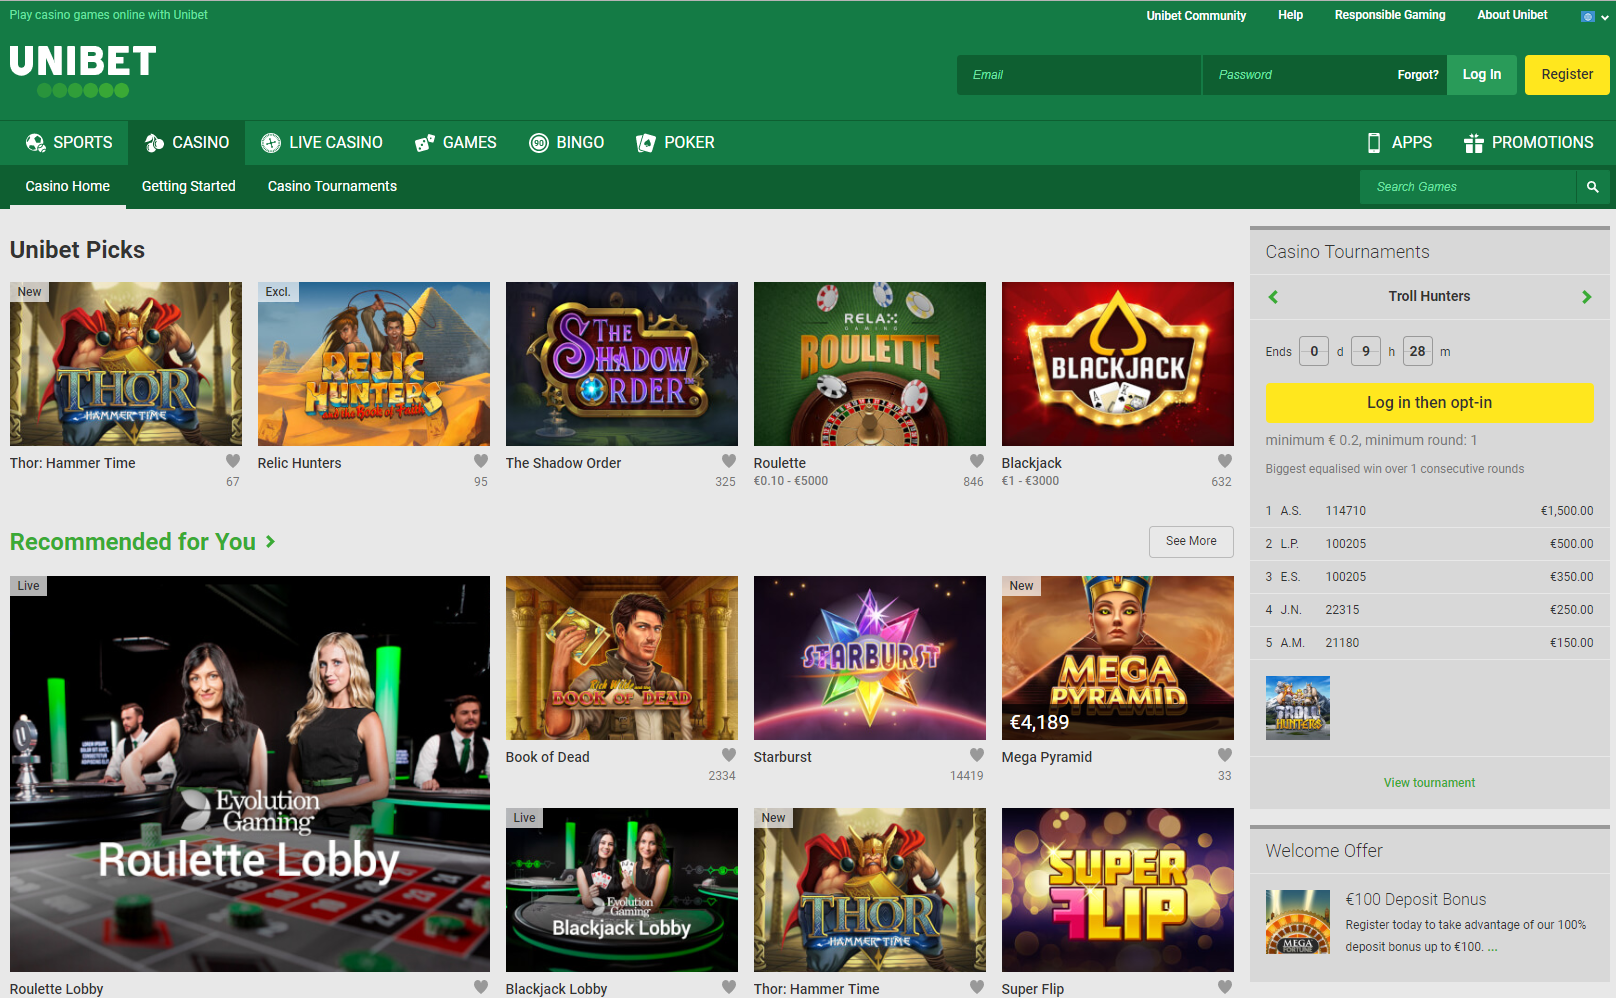The width and height of the screenshot is (1616, 998).
Task: Show previous tournament with left arrow
Action: (x=1273, y=297)
